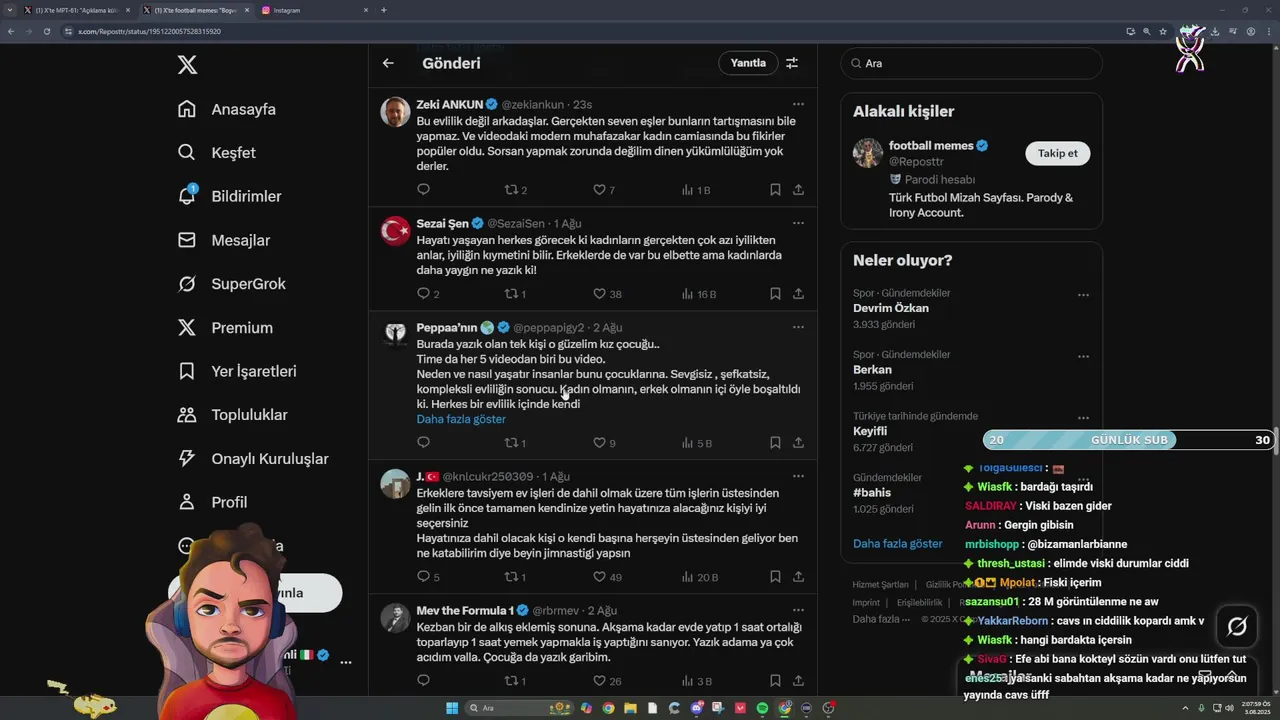This screenshot has height=720, width=1280.
Task: Expand Peppaa'nın post with Daha fazla göster
Action: pos(461,419)
